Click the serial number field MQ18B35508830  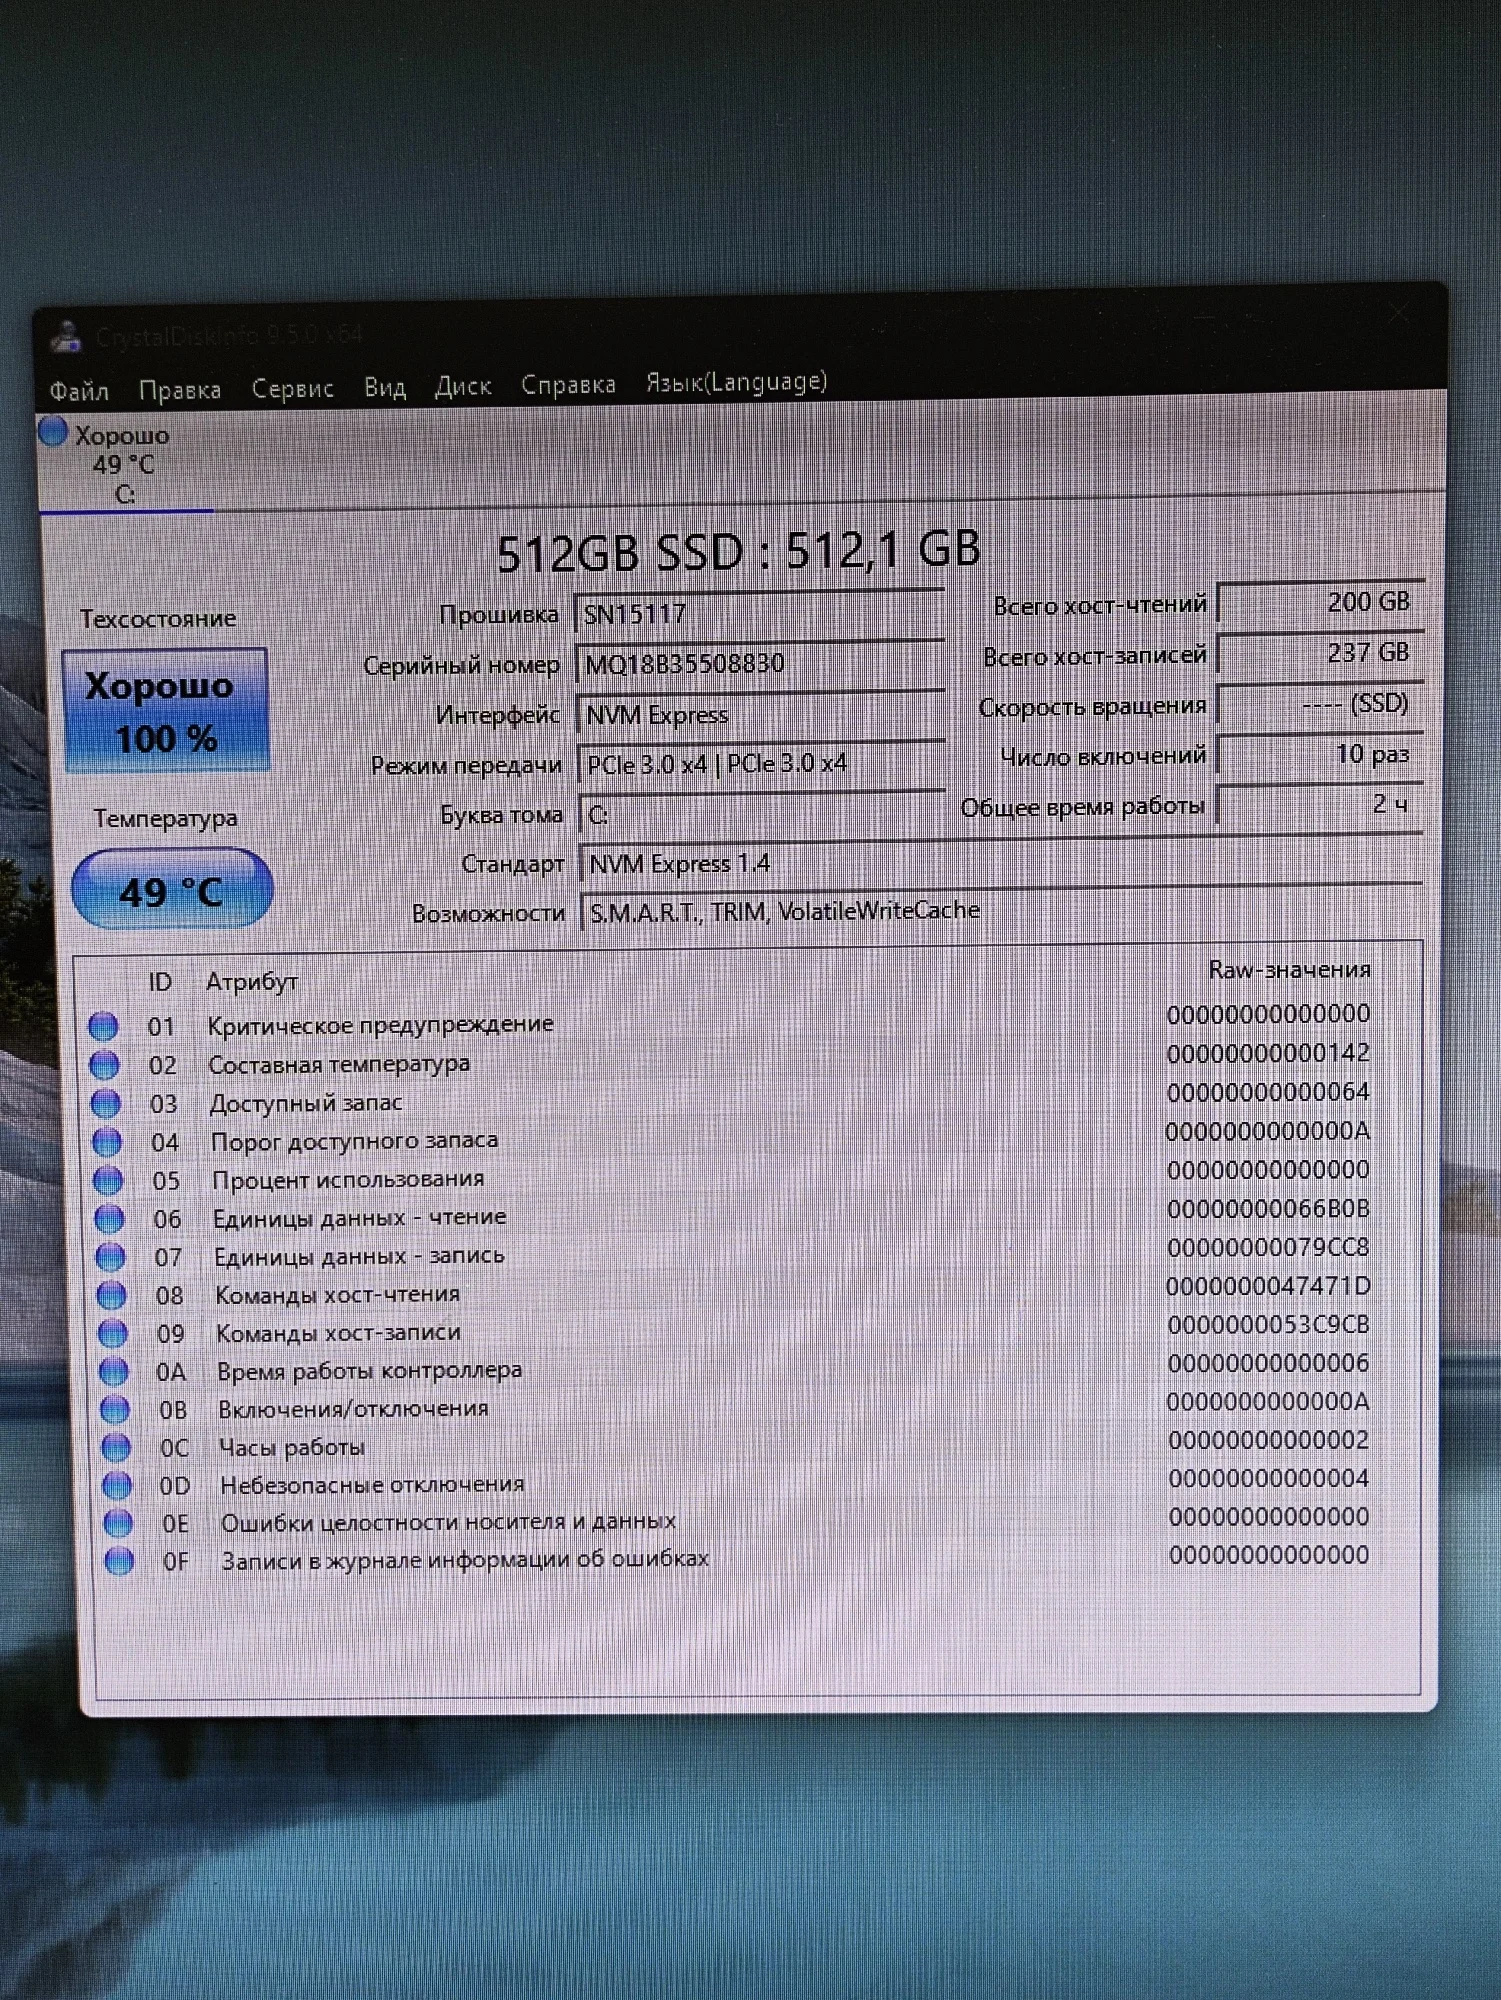click(761, 664)
